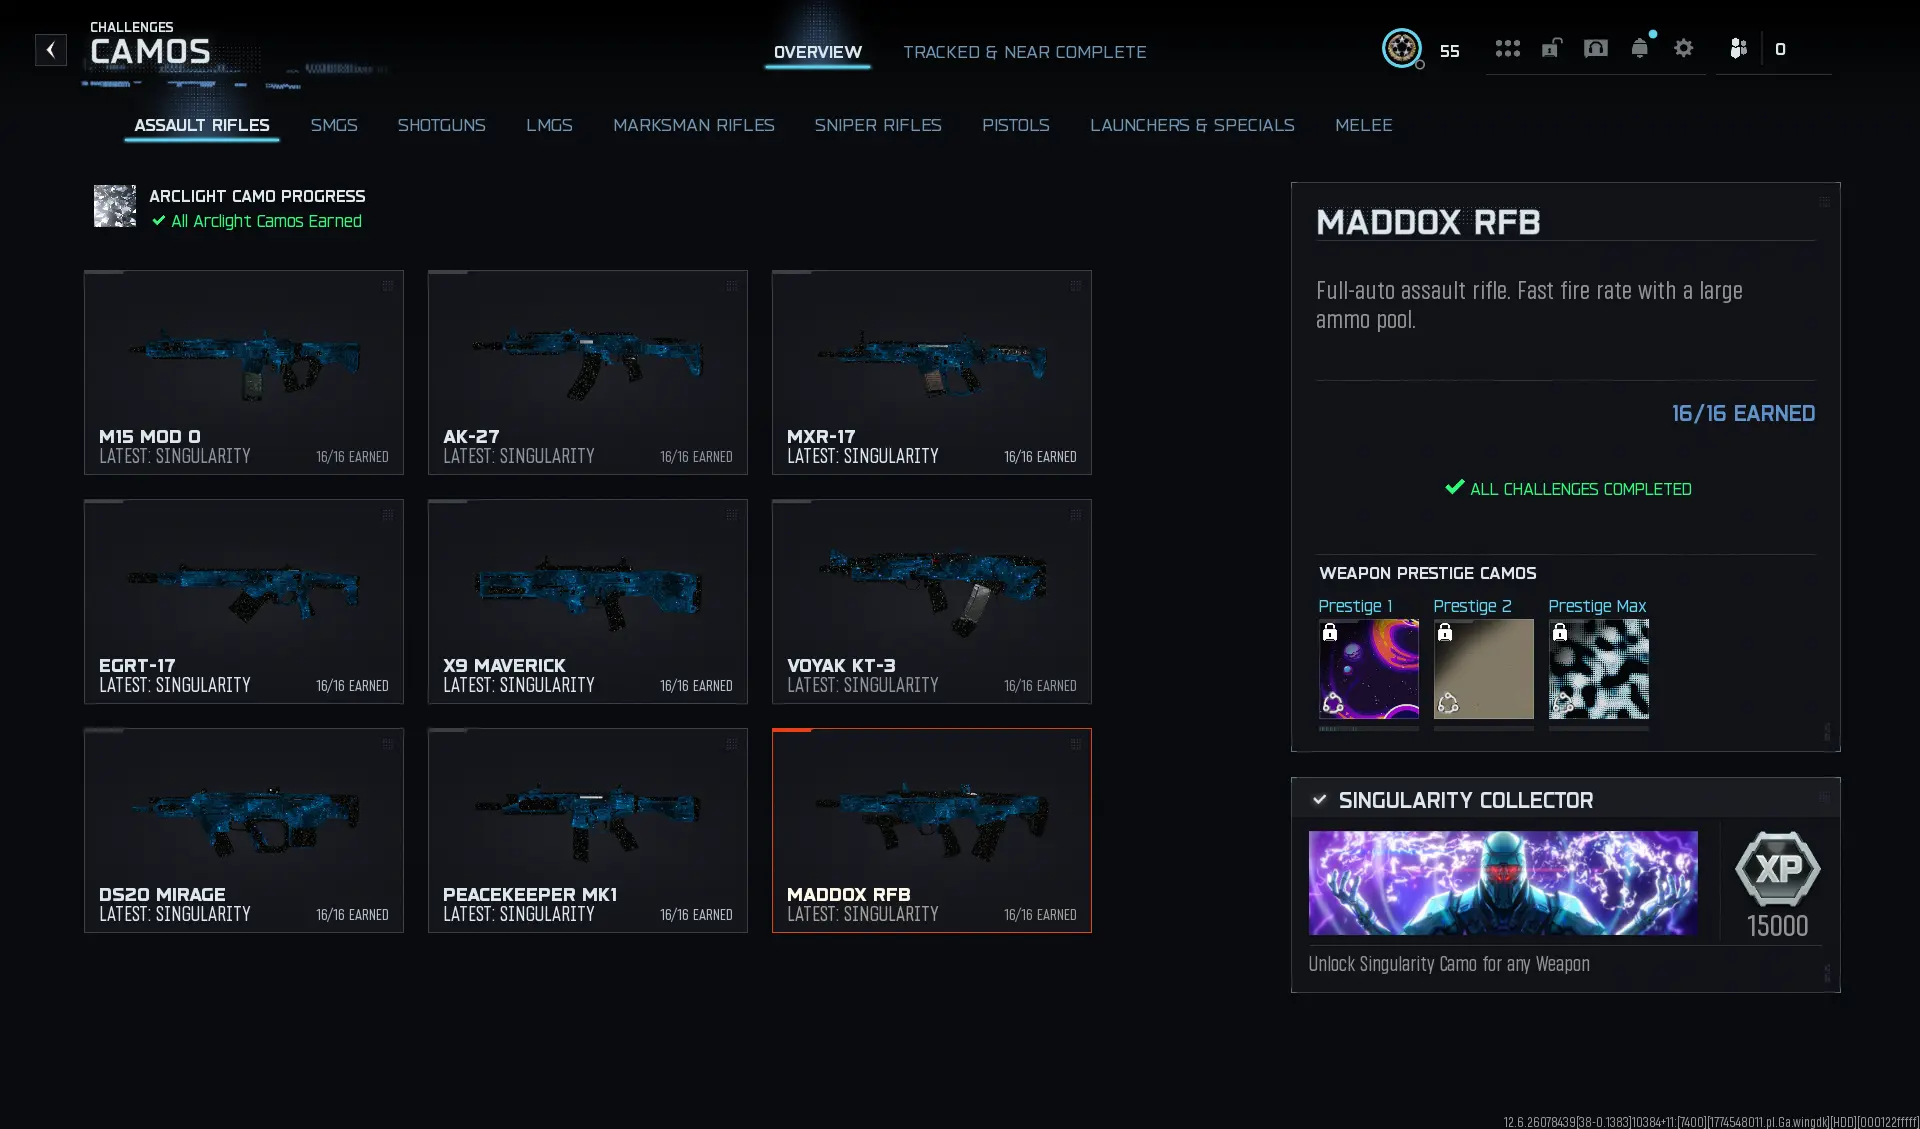Click the unlock token icon

(x=1551, y=48)
